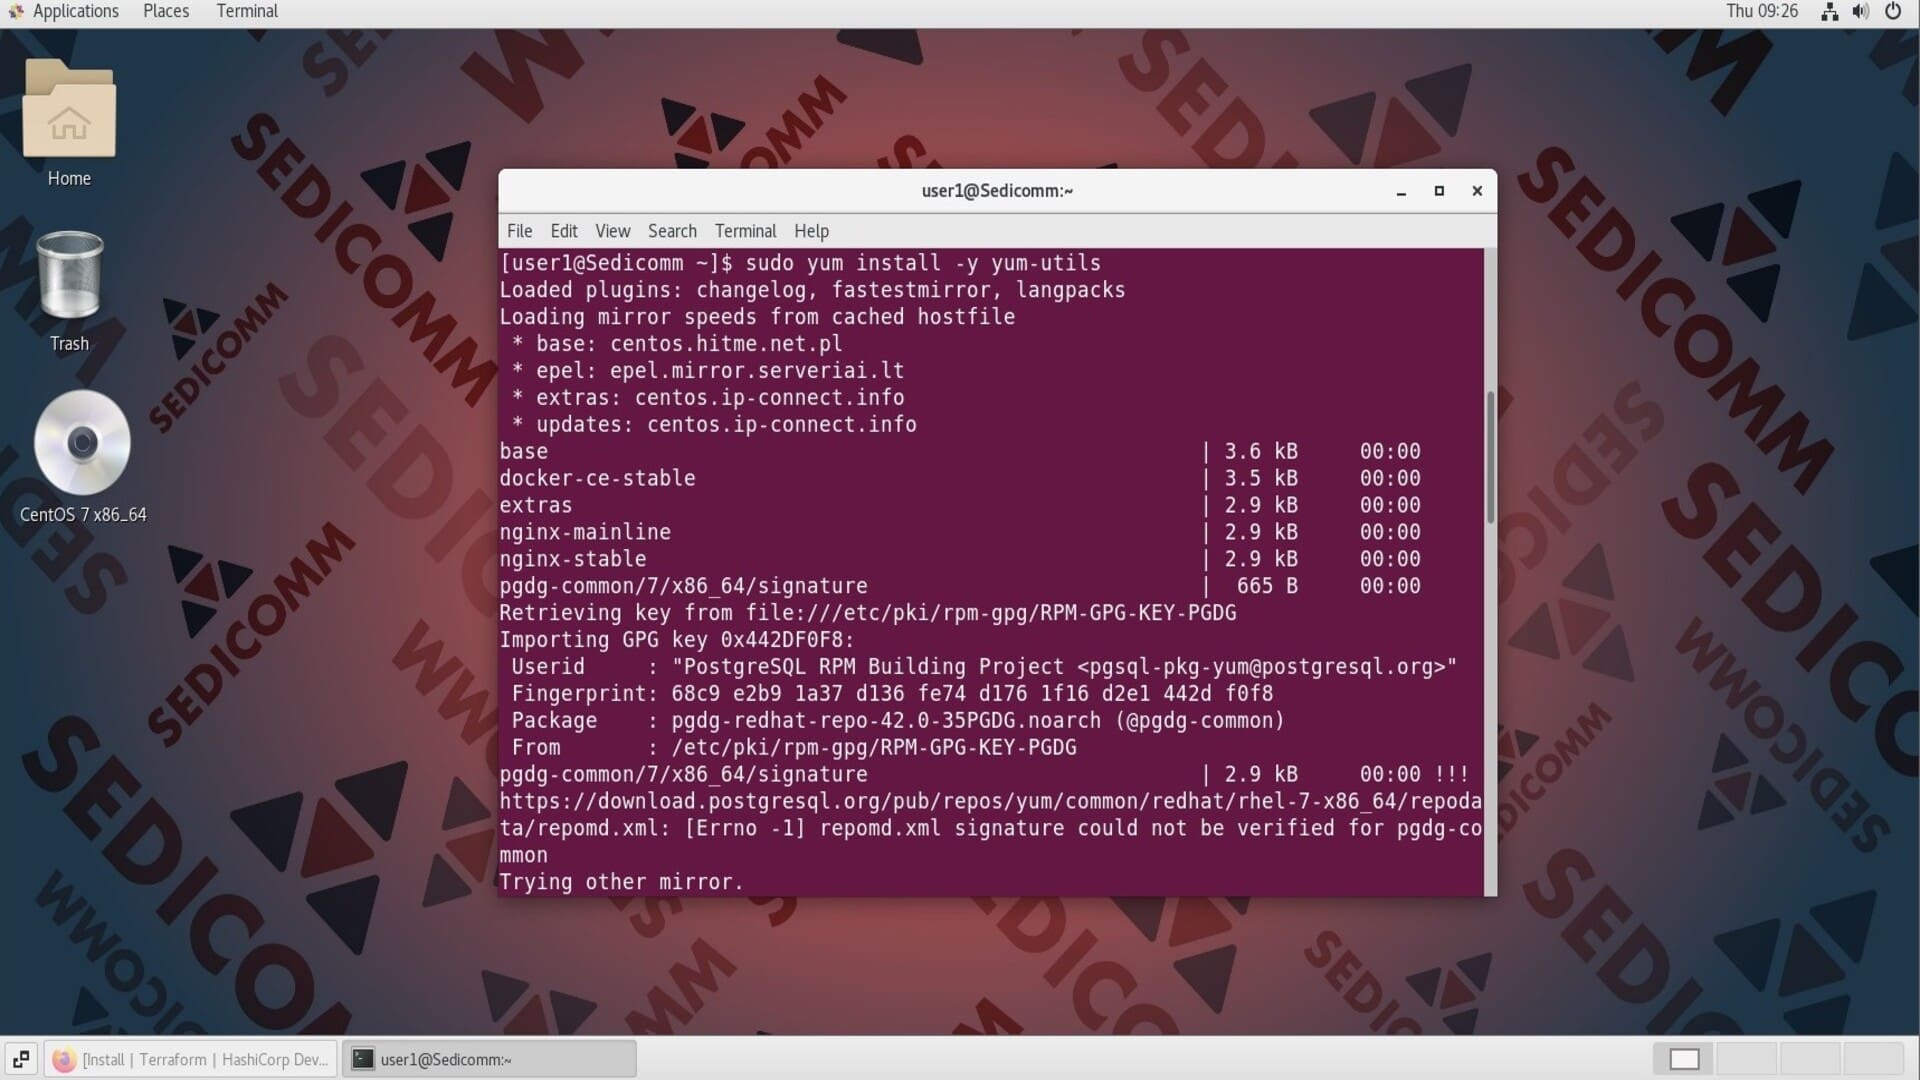The image size is (1920, 1080).
Task: Click the show desktop icon in bottom panel
Action: click(21, 1059)
